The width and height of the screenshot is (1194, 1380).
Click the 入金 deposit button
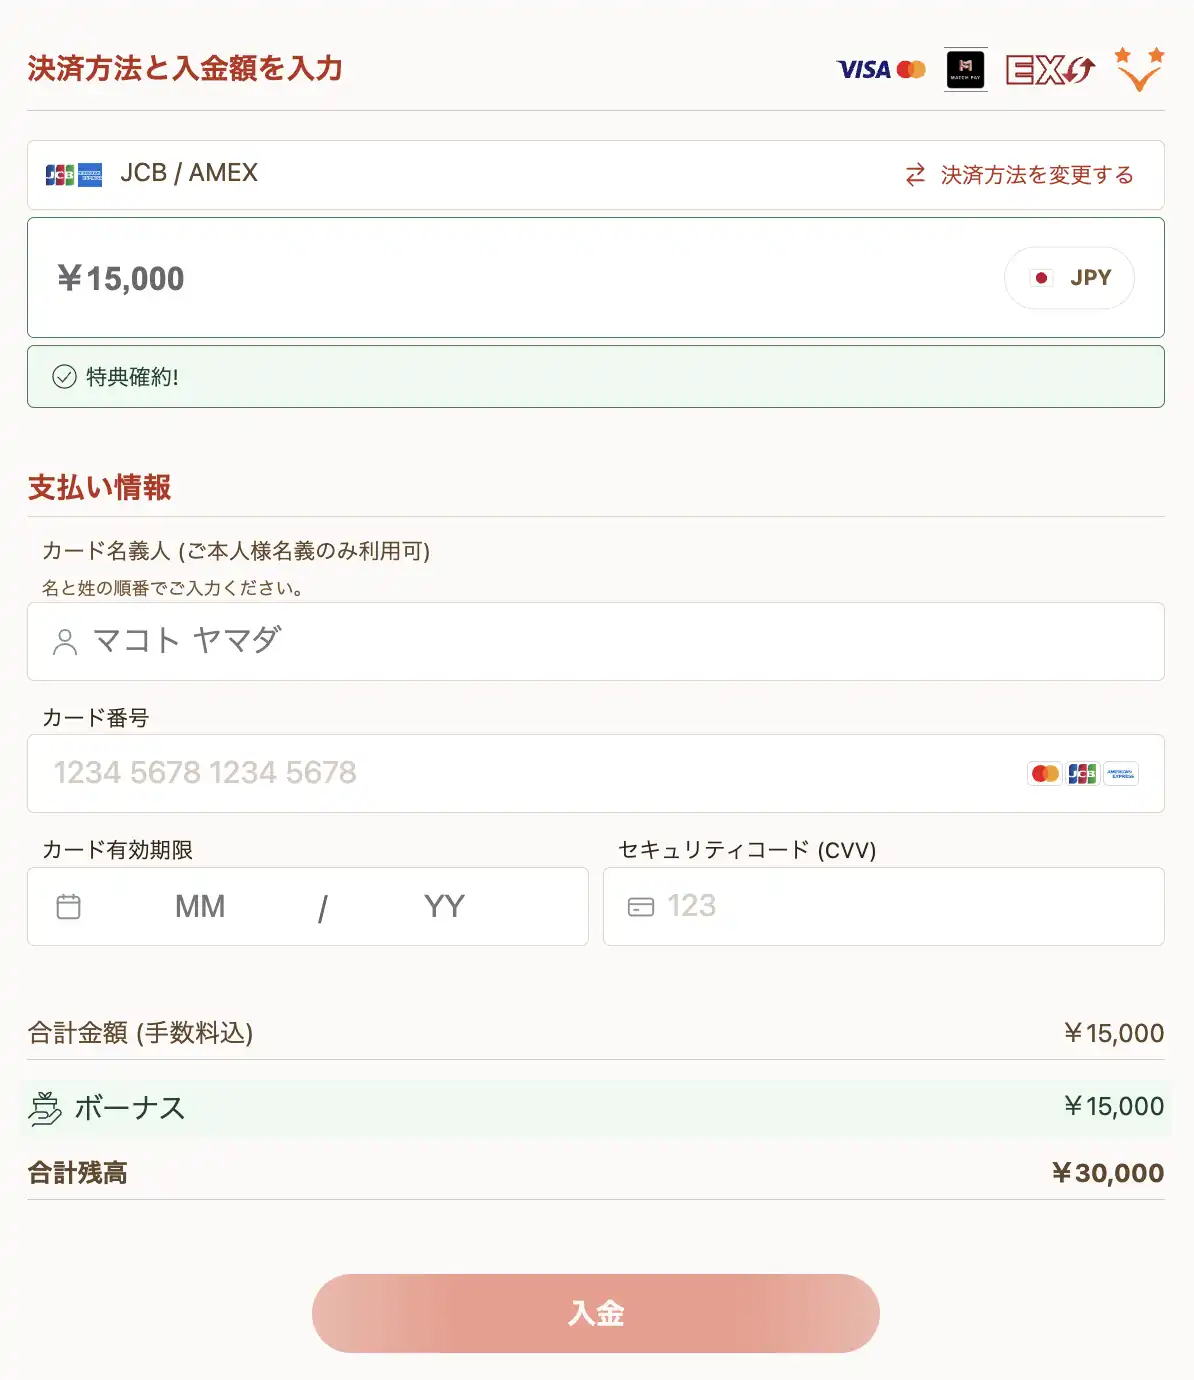point(596,1313)
